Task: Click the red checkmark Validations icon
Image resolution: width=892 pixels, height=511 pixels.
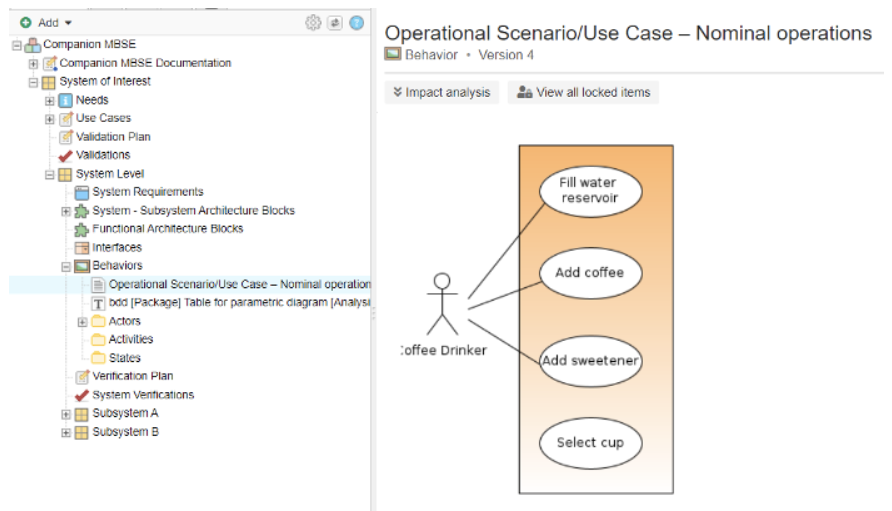Action: tap(66, 155)
